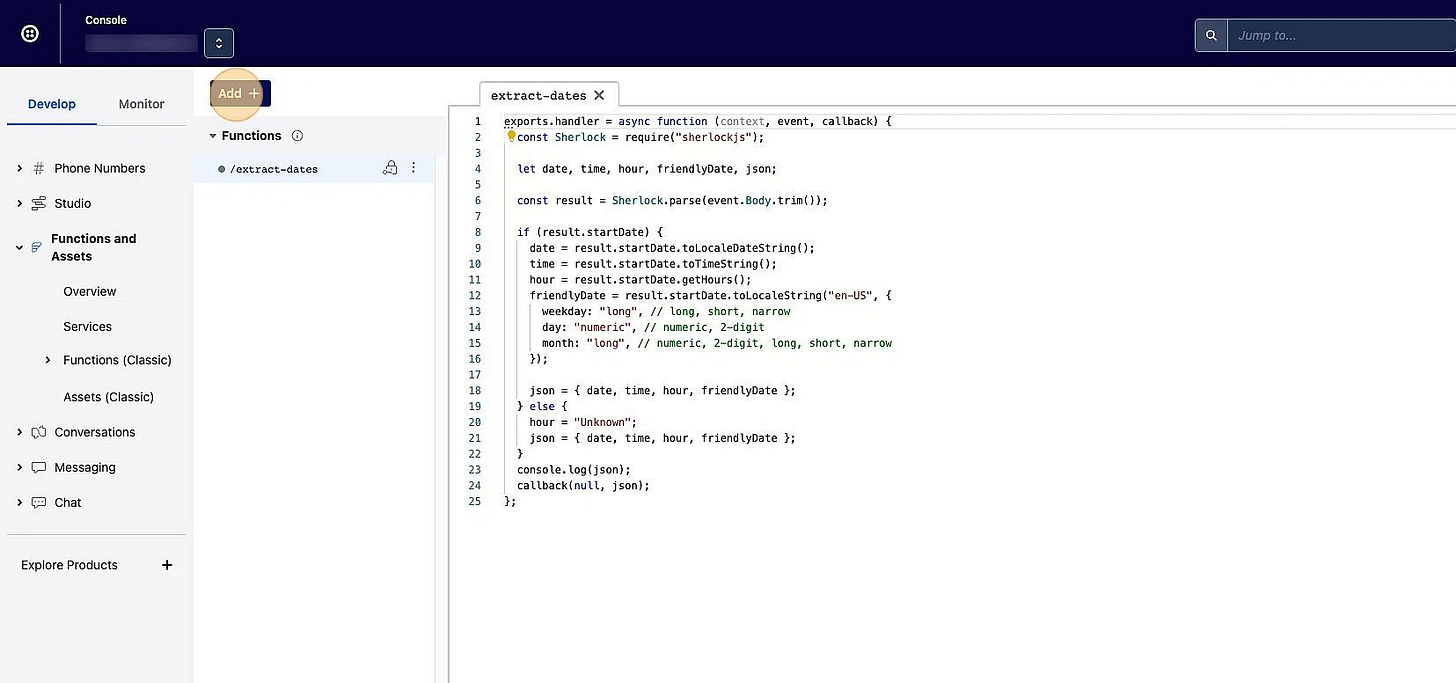Expand Functions (Classic) chevron
The height and width of the screenshot is (683, 1456).
[48, 360]
